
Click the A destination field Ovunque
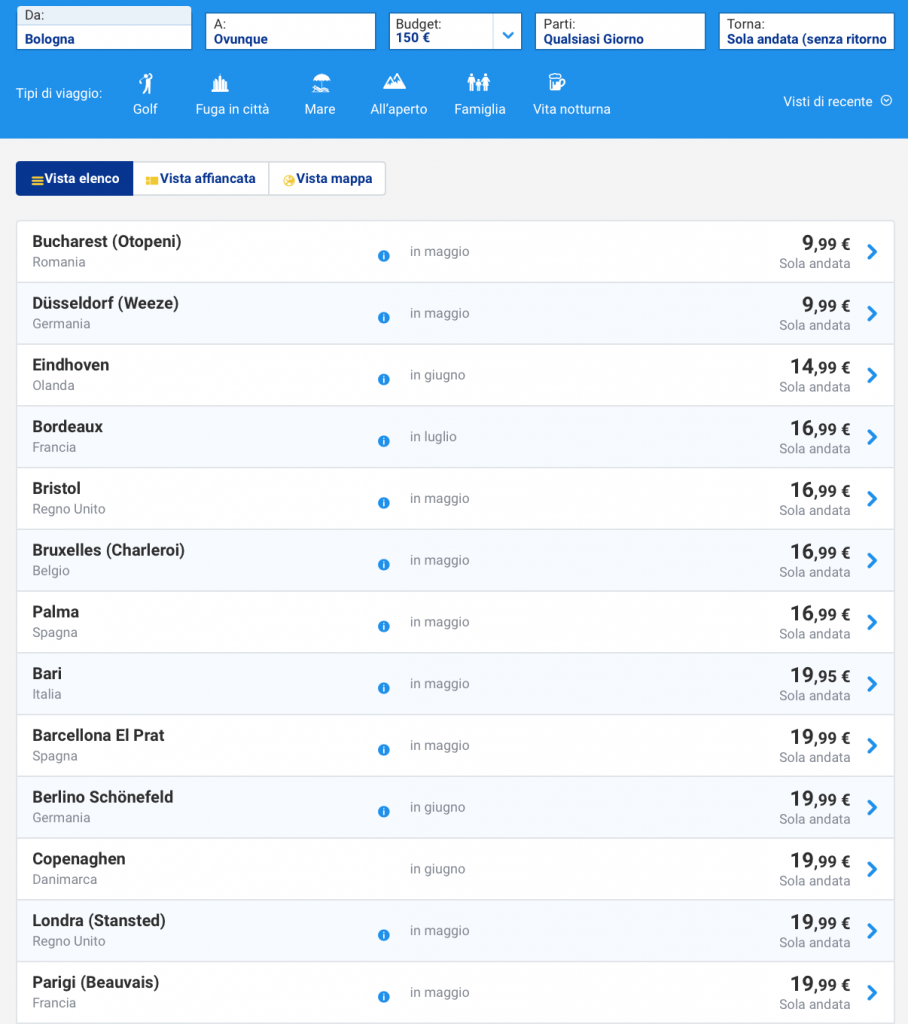[x=290, y=32]
